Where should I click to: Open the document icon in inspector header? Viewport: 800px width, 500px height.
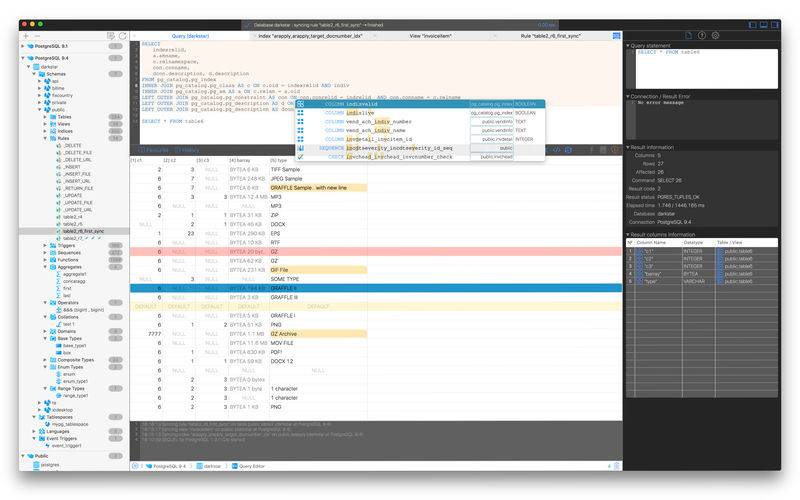(689, 35)
